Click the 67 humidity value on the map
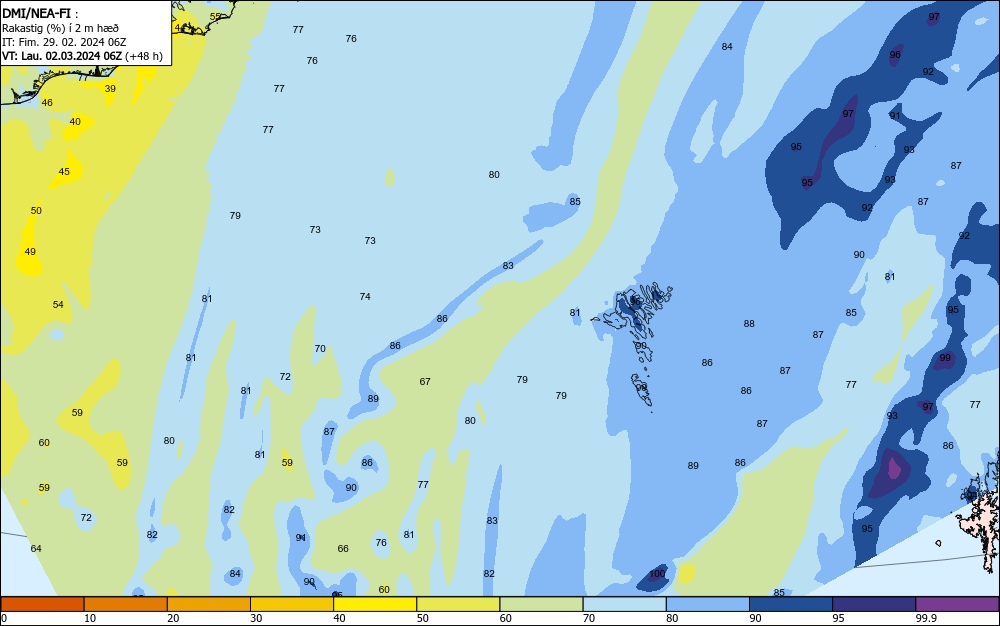This screenshot has height=626, width=1000. click(425, 382)
